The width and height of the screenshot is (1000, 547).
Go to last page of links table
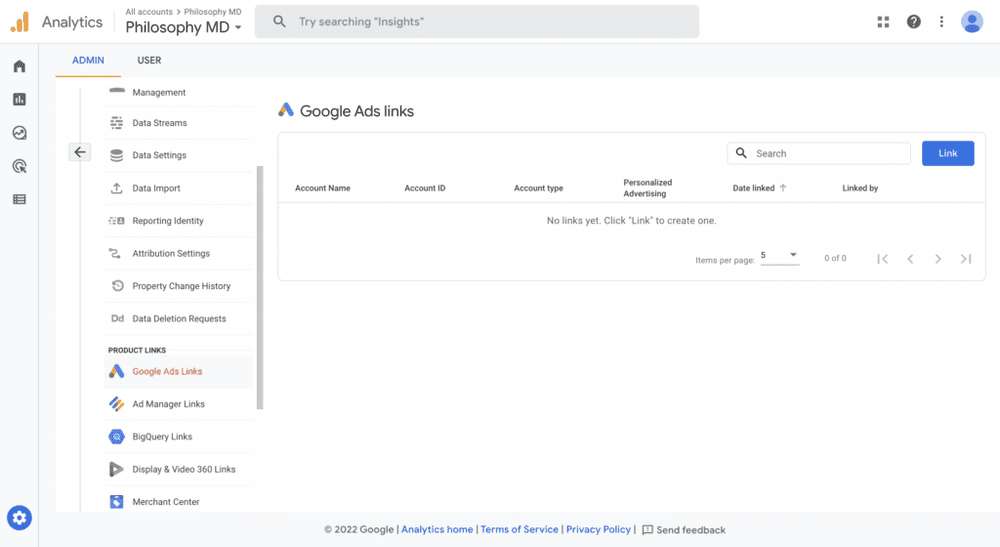[x=966, y=259]
